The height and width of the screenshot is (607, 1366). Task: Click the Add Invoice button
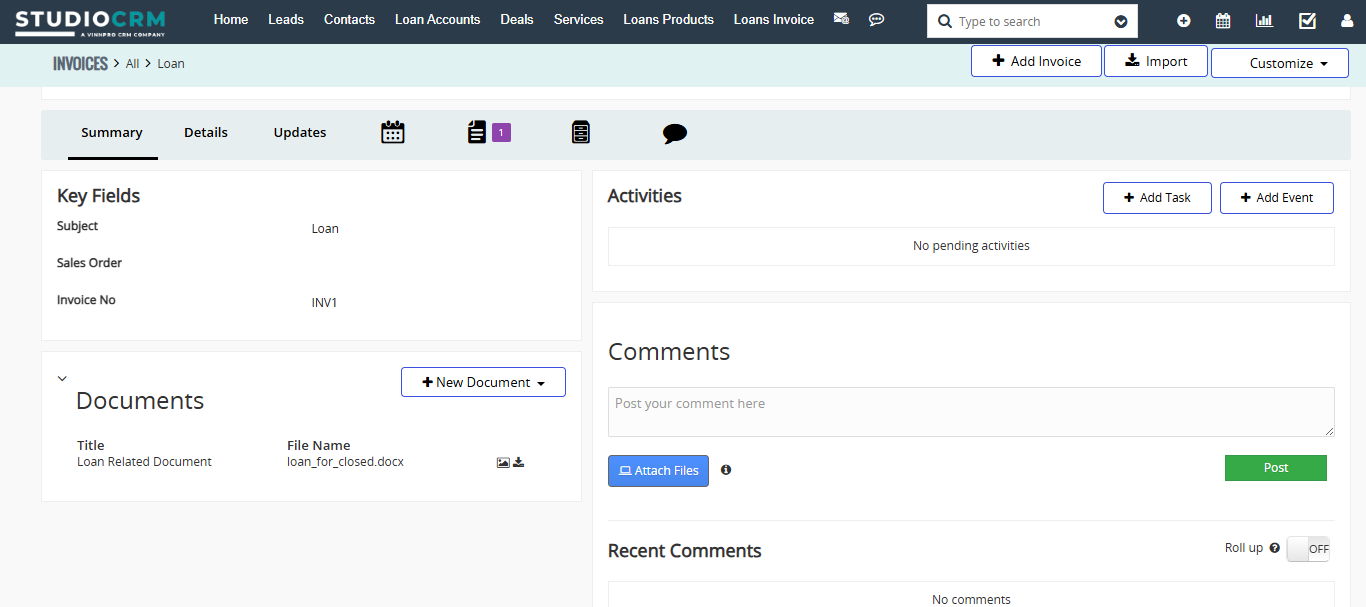tap(1036, 61)
